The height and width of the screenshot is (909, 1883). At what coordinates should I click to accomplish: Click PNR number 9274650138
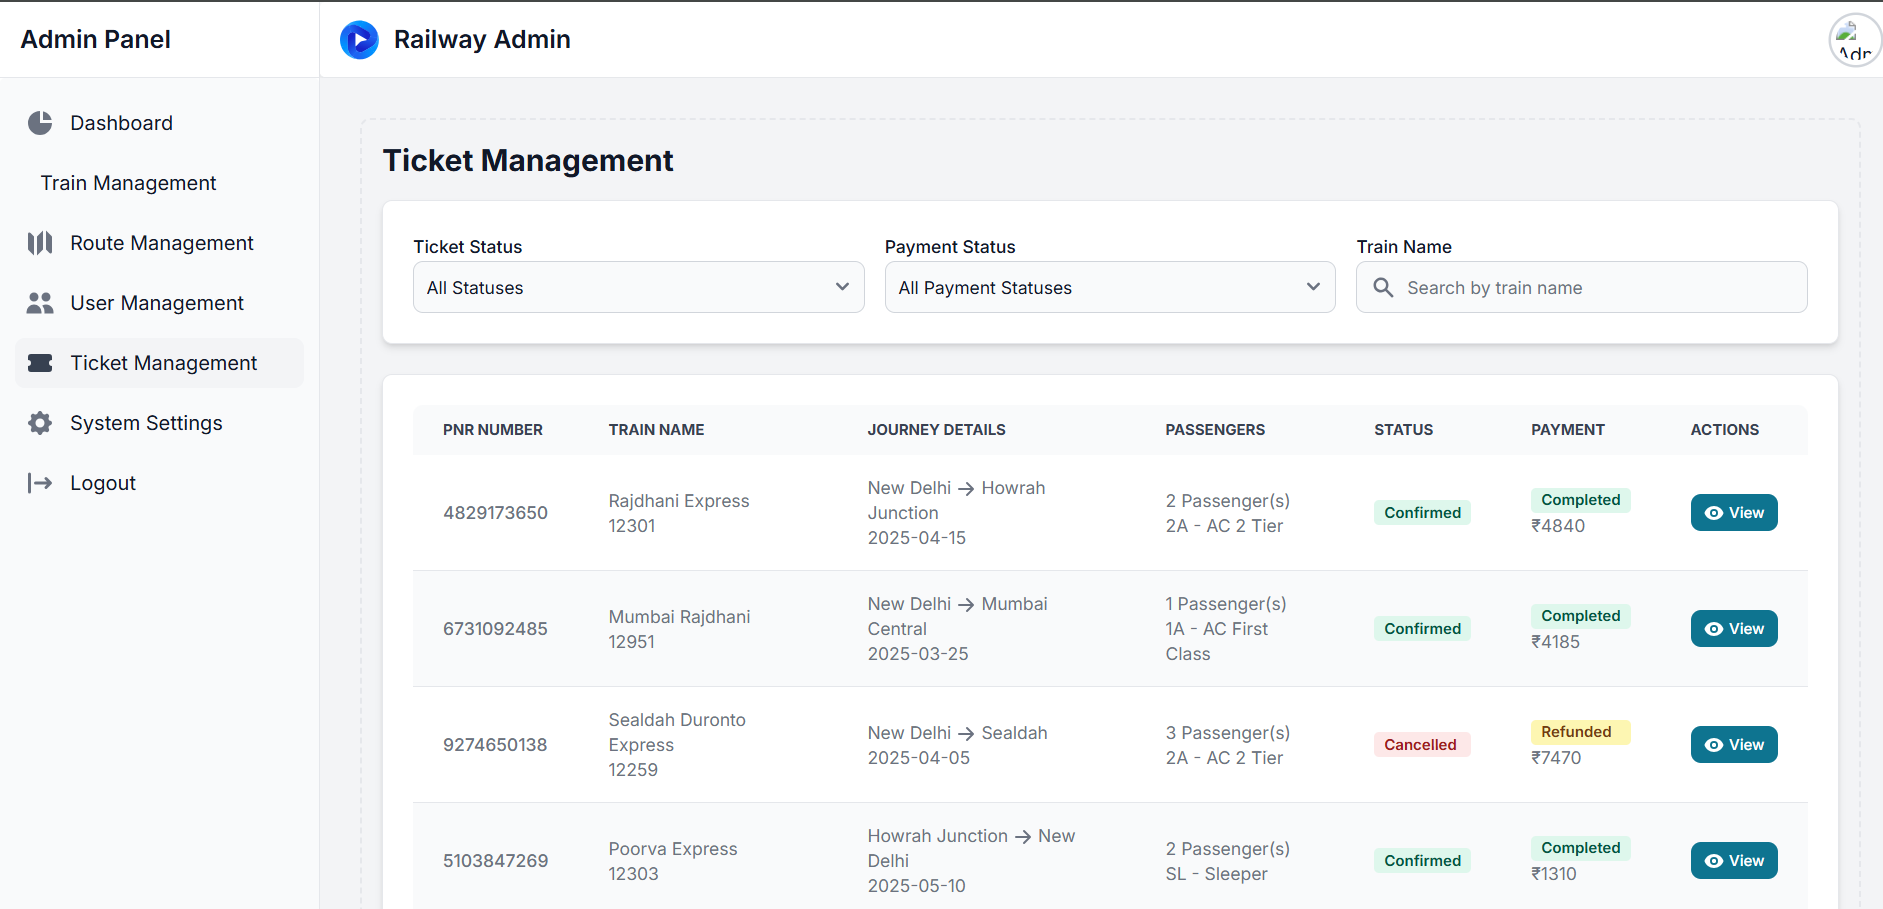[495, 745]
